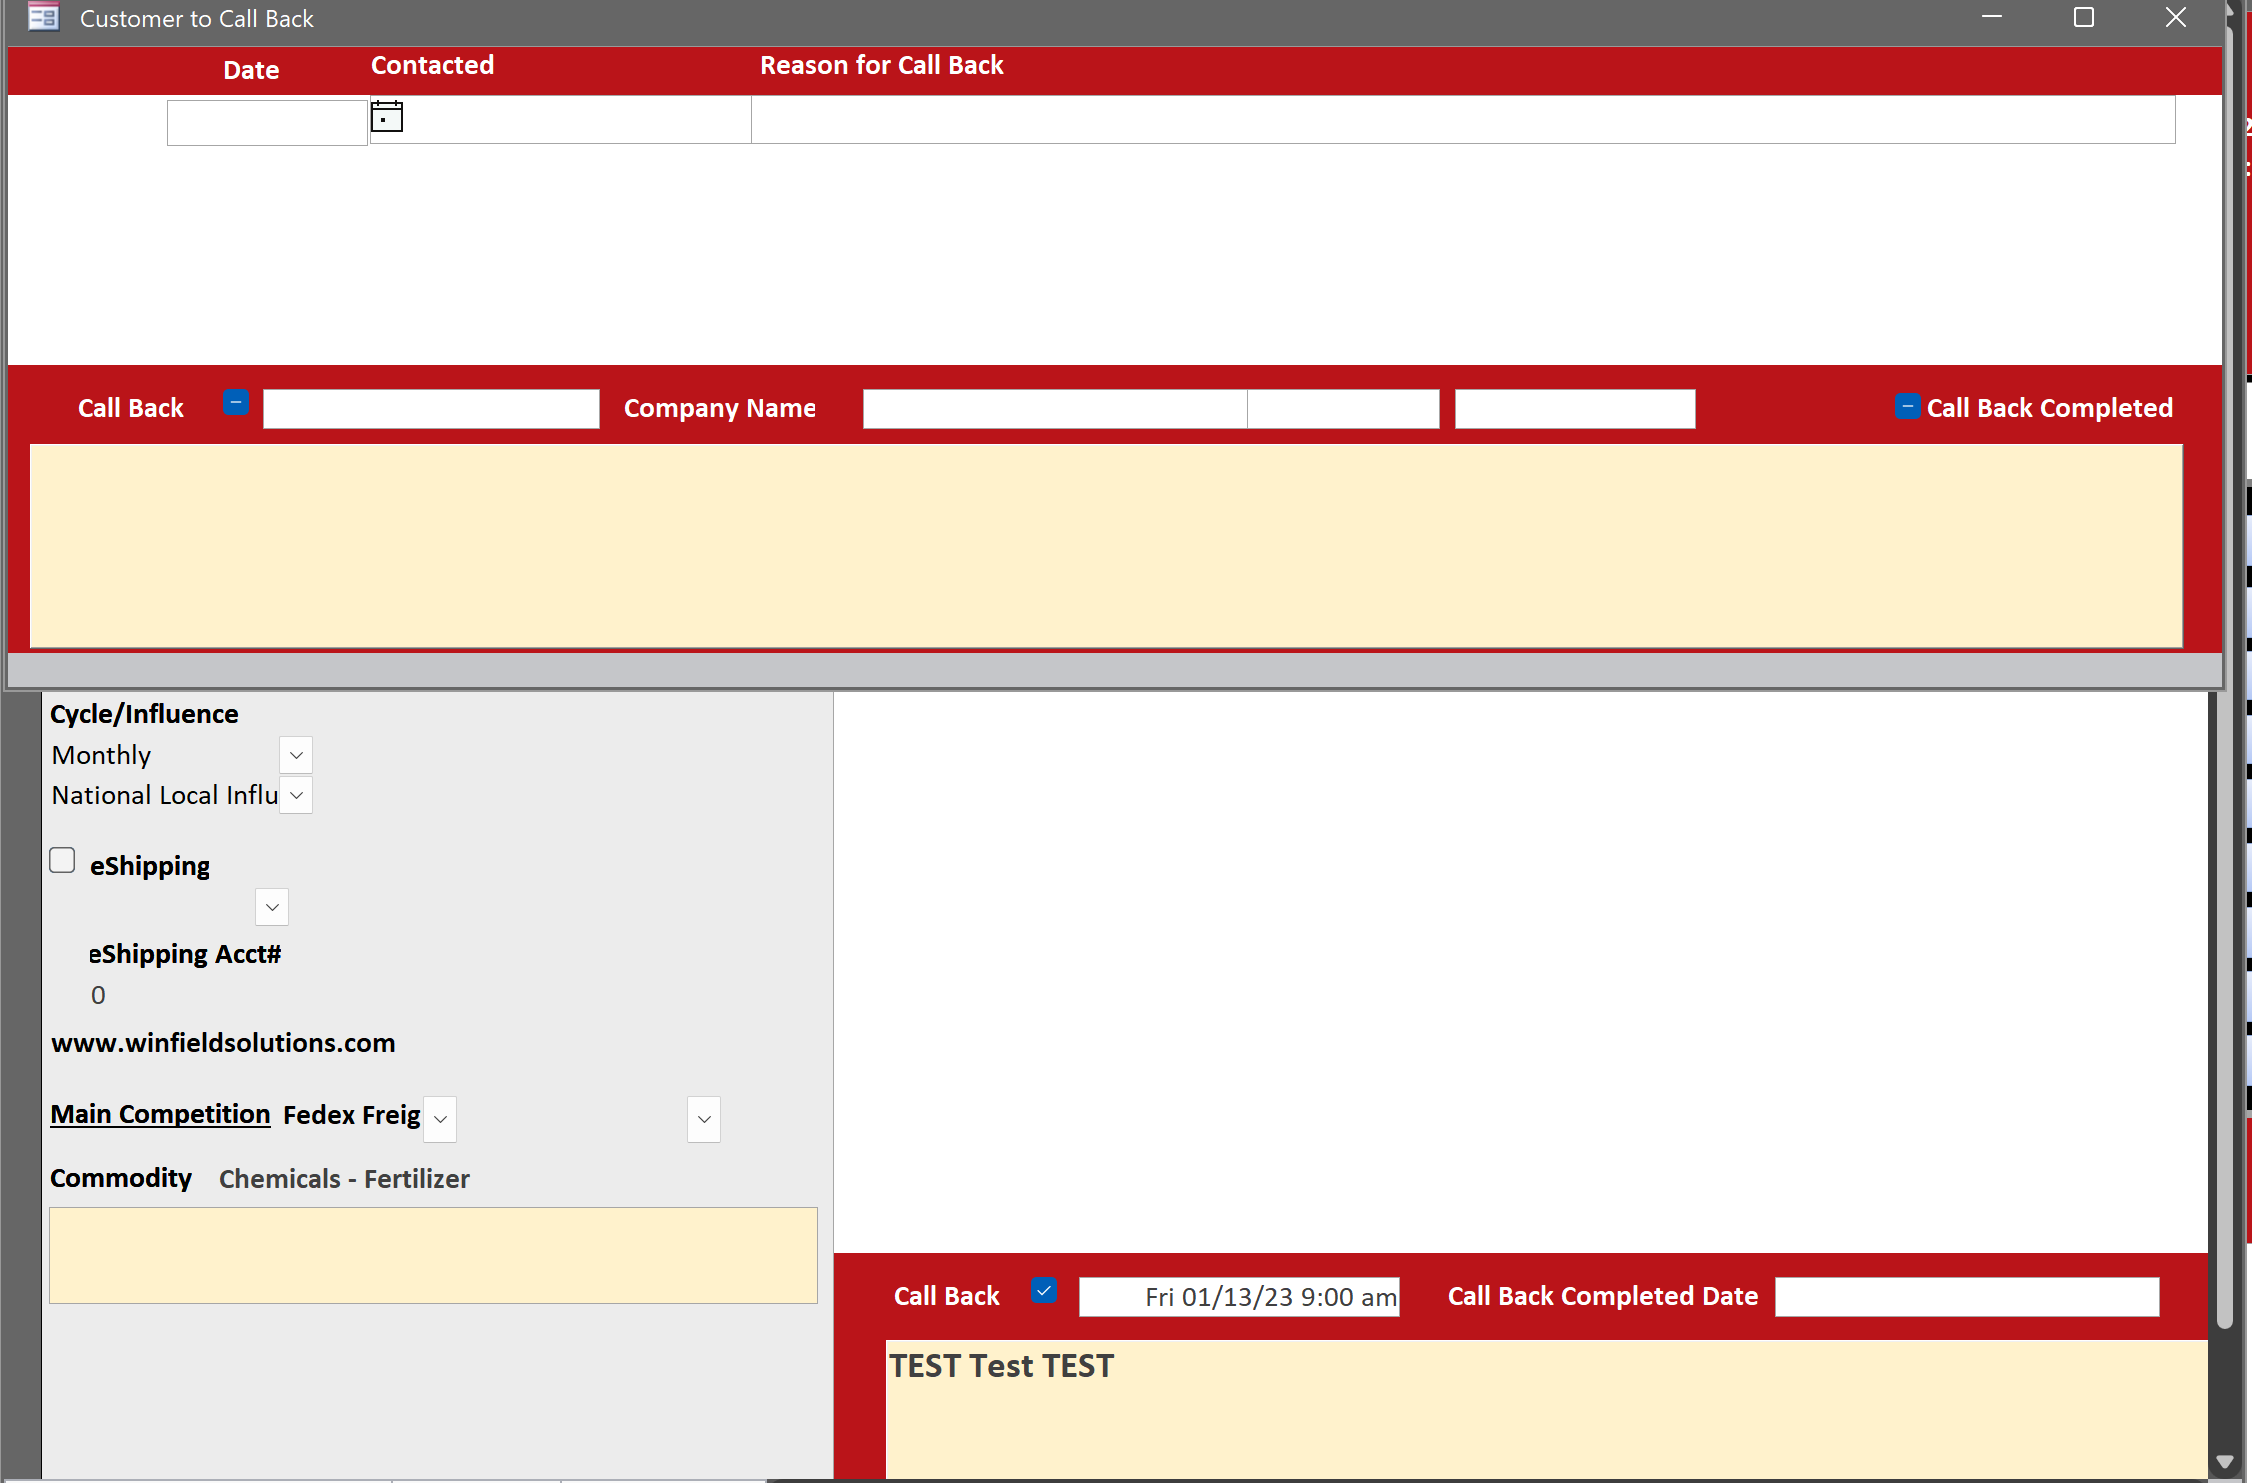Open the date picker in the Contacted column

click(x=387, y=116)
